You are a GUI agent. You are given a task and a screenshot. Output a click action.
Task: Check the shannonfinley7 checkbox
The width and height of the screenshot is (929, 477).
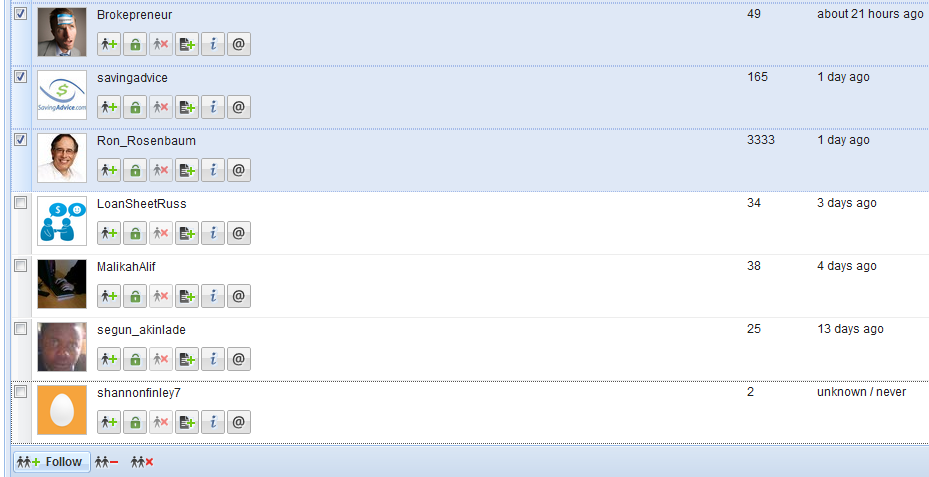pyautogui.click(x=21, y=392)
